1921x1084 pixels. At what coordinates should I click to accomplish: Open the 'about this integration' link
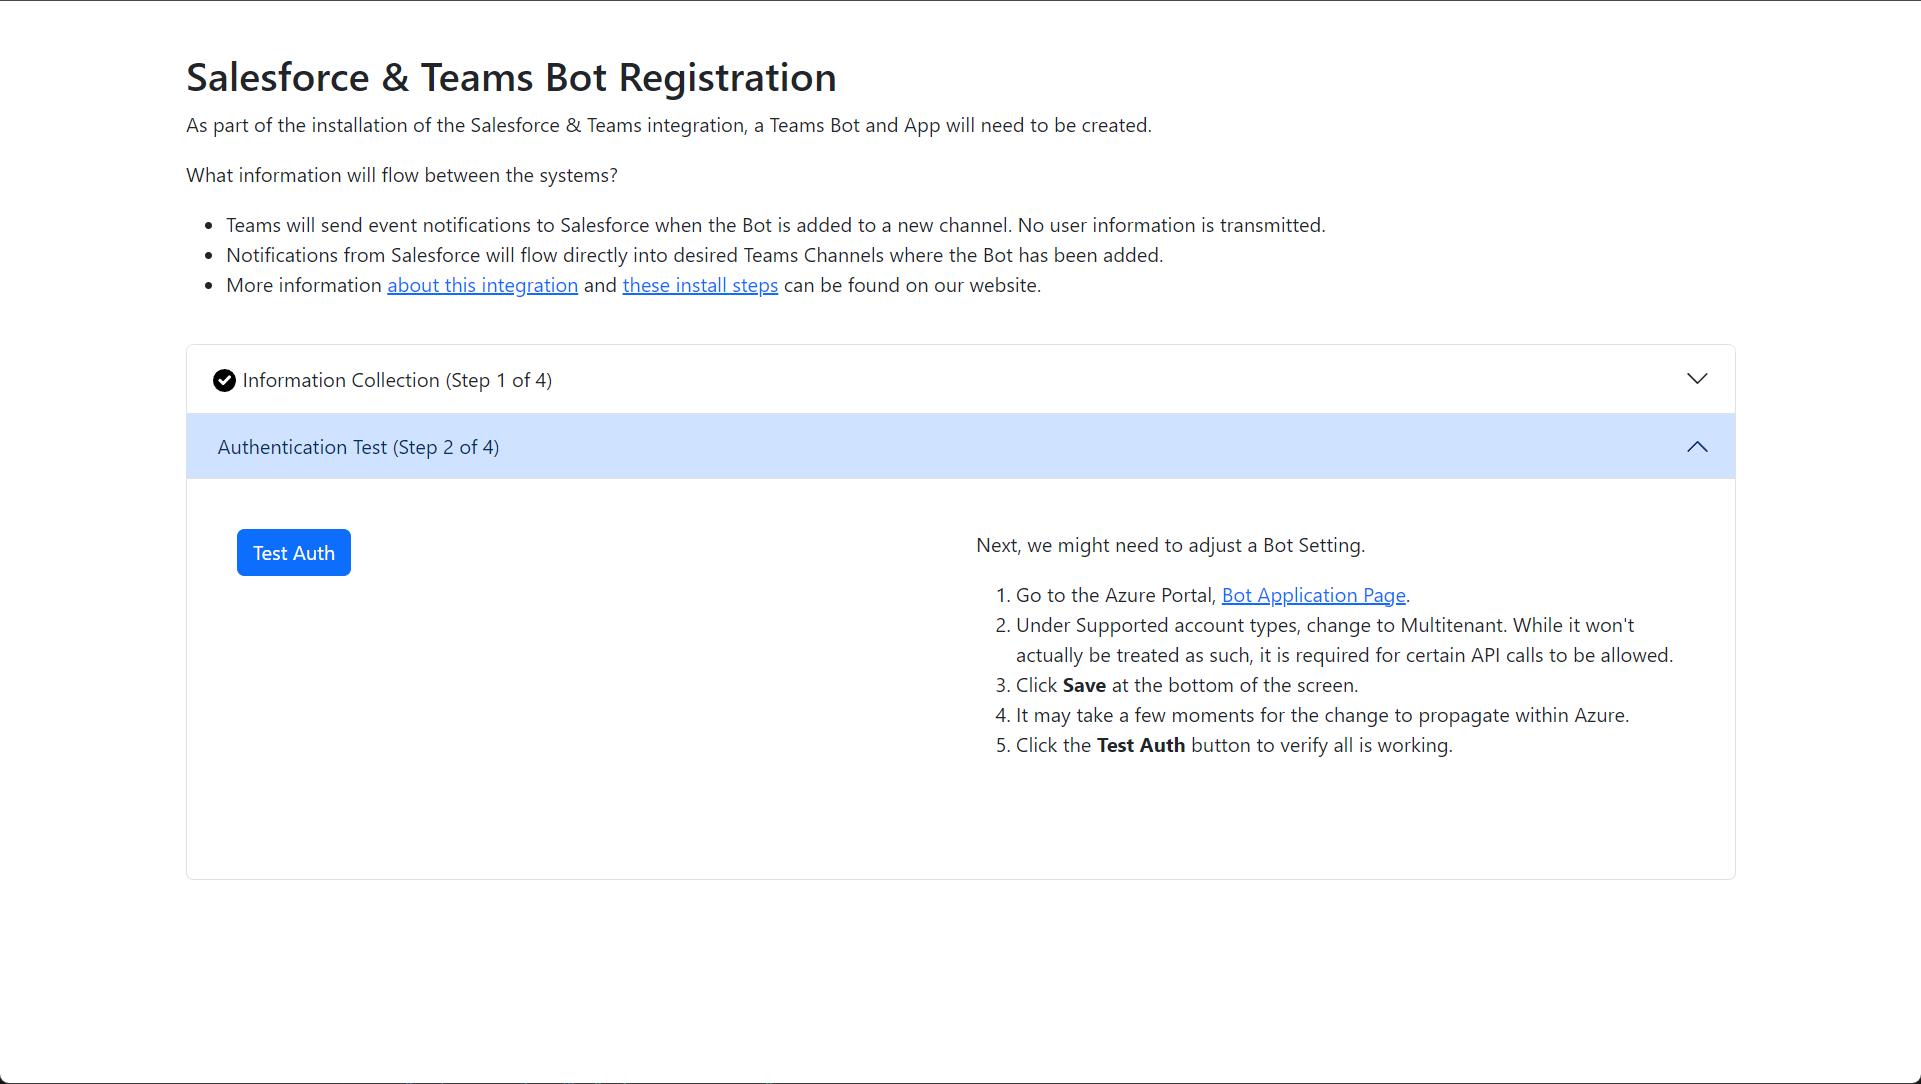(482, 285)
